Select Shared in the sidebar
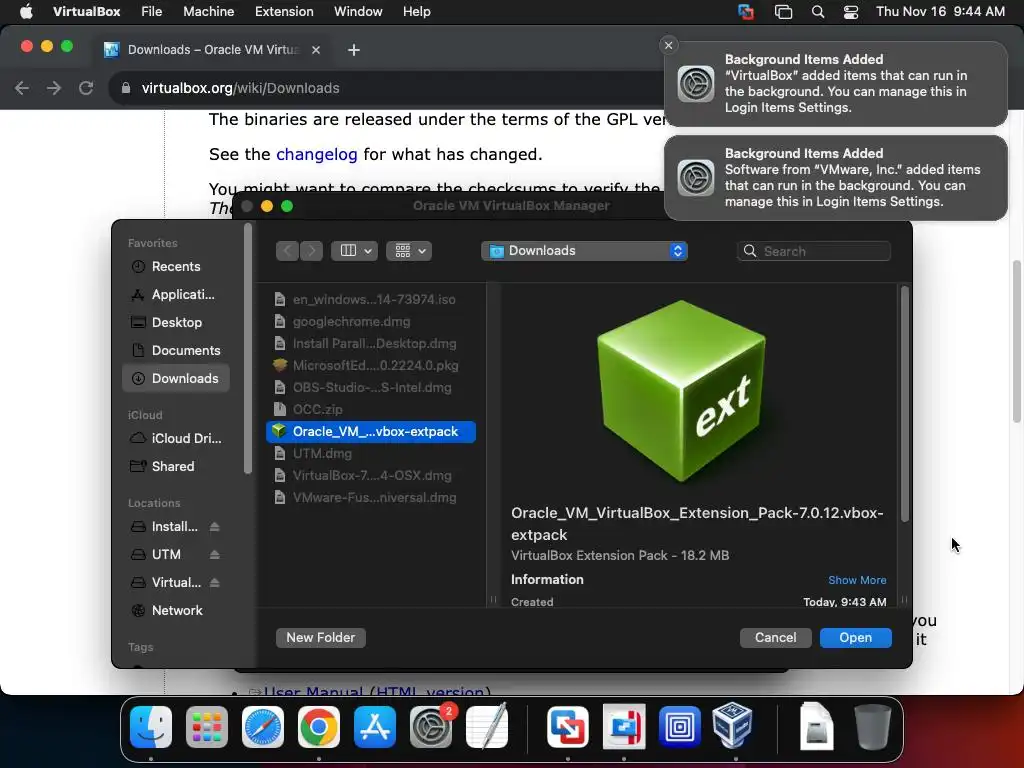The height and width of the screenshot is (768, 1024). (x=176, y=466)
